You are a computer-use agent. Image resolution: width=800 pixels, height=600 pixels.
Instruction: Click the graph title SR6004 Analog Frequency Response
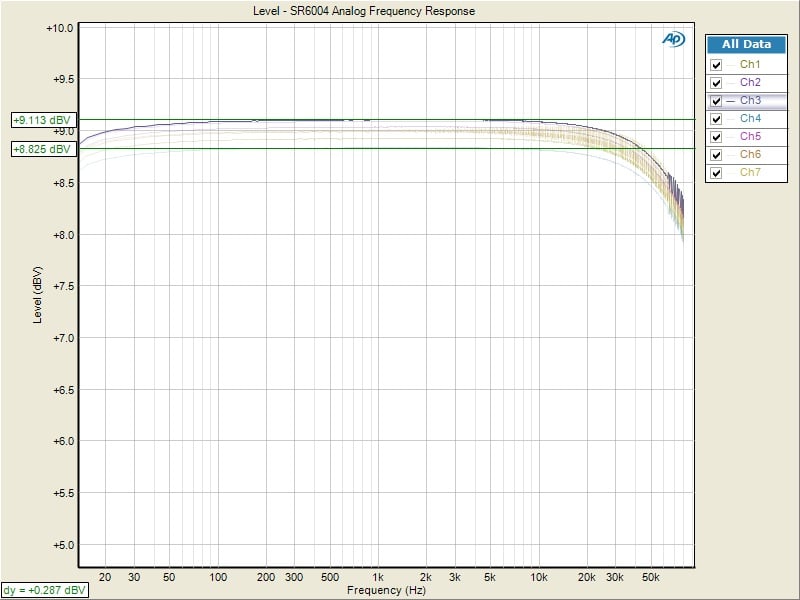pos(366,11)
